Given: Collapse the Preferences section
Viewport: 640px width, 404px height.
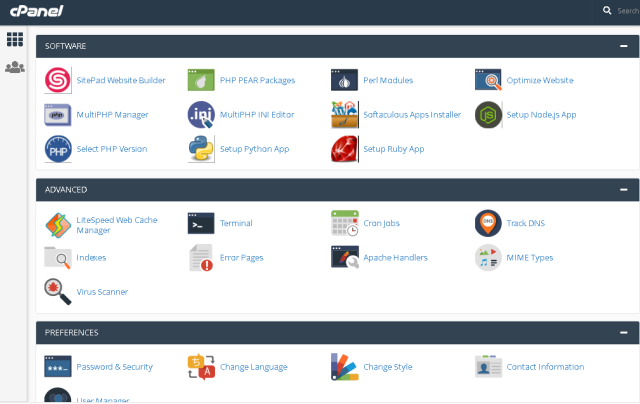Looking at the screenshot, I should (623, 332).
